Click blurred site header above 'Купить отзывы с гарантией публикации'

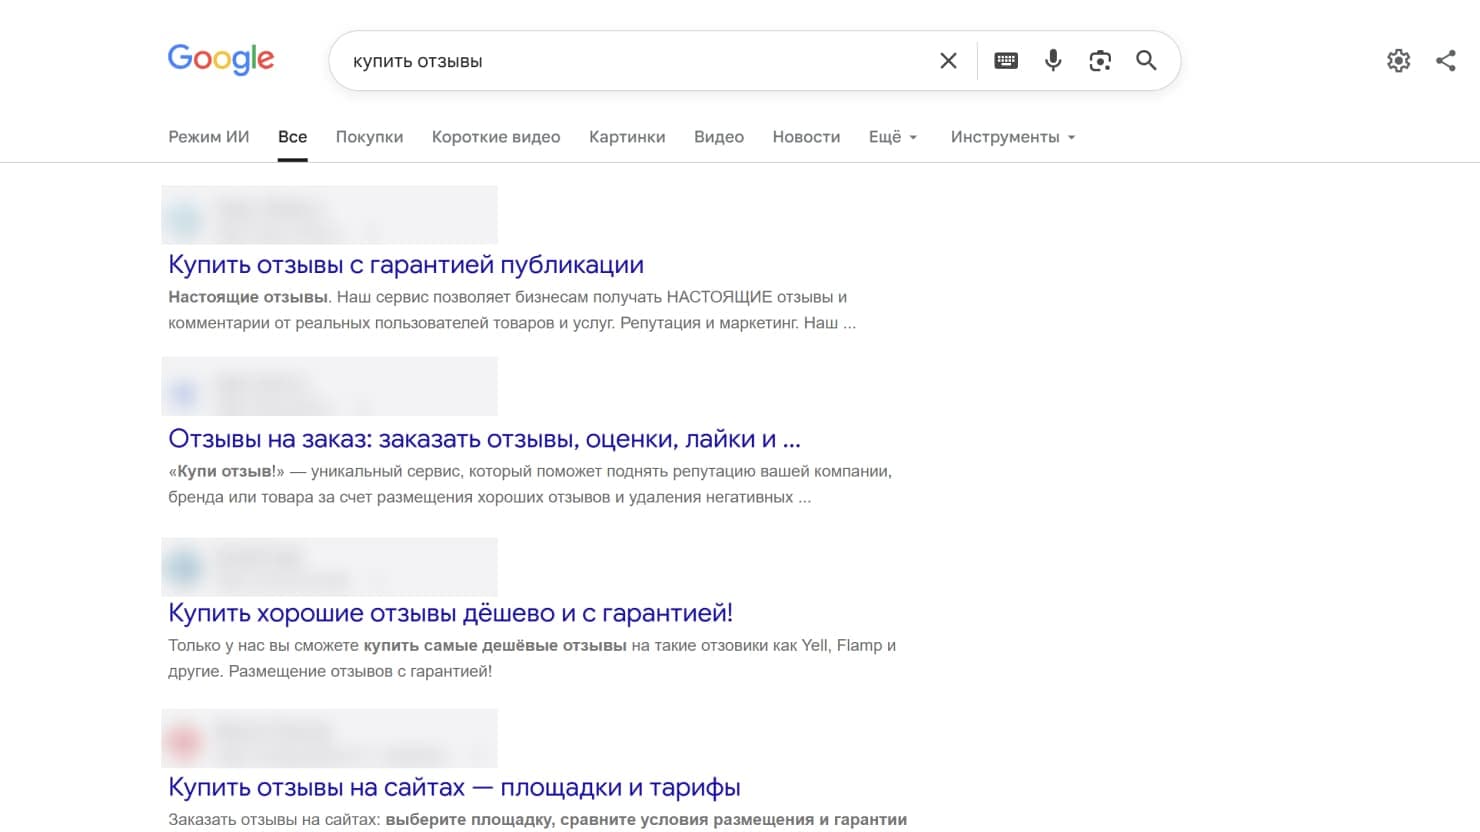pyautogui.click(x=329, y=215)
